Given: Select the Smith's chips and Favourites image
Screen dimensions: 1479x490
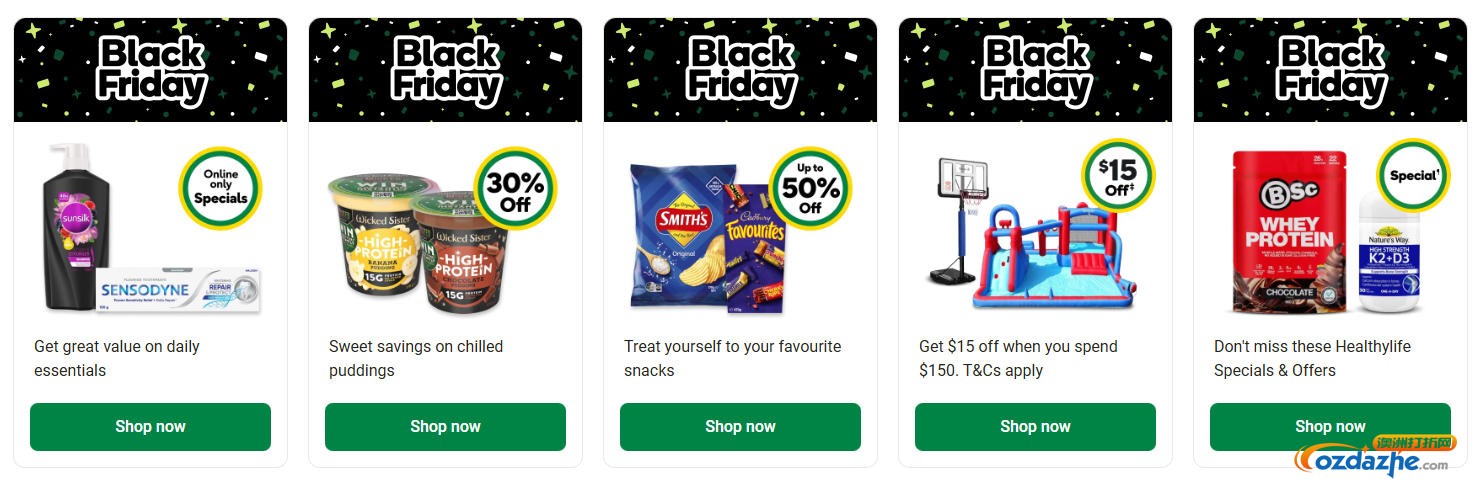Looking at the screenshot, I should click(x=705, y=240).
